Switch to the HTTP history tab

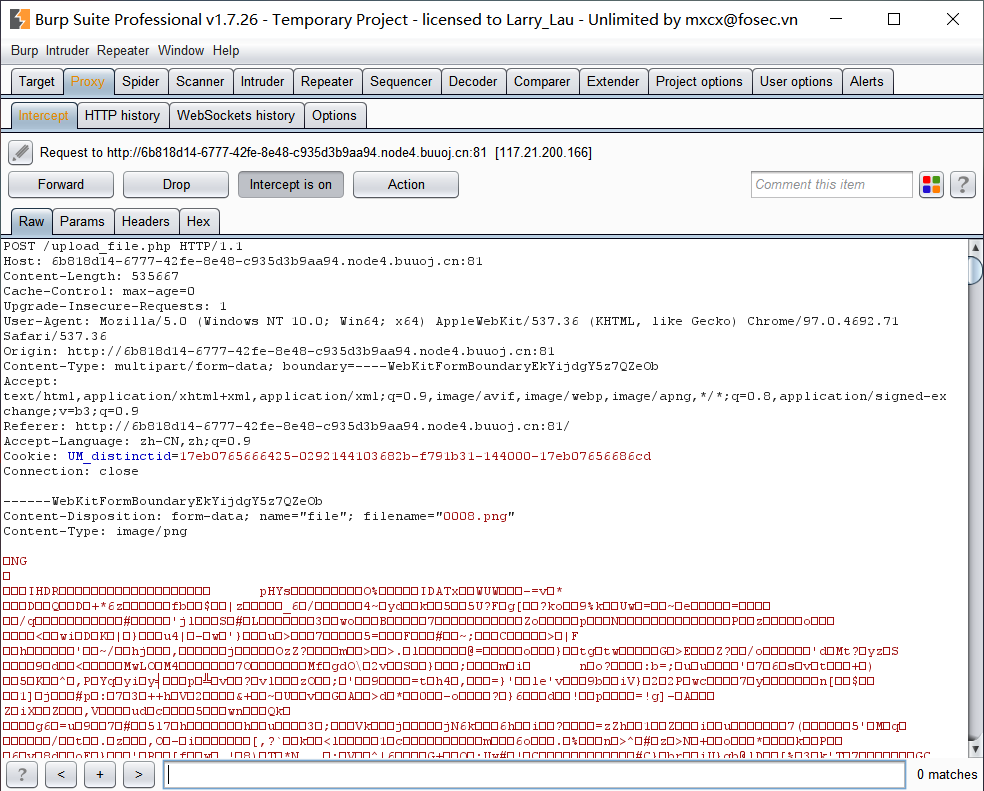tap(122, 115)
